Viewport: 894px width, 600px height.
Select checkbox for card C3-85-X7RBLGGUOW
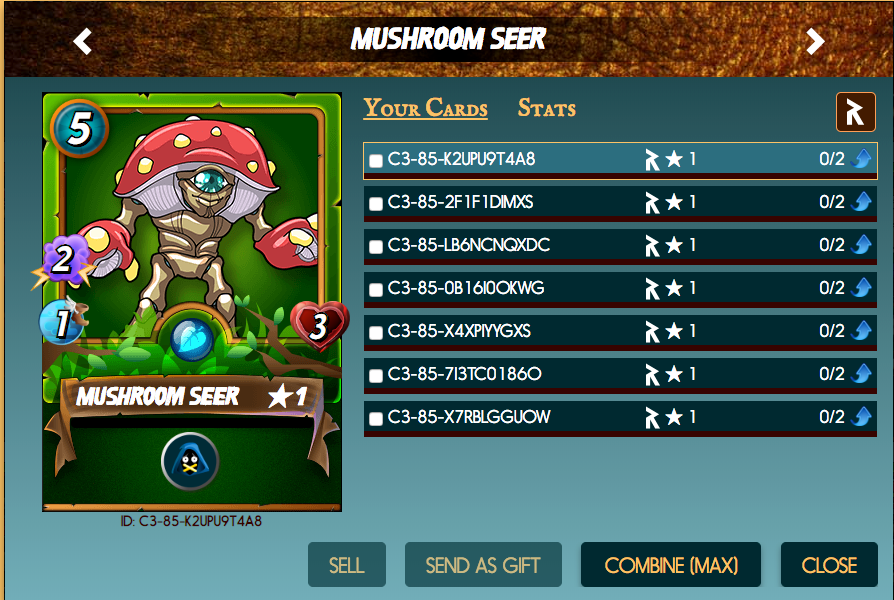pyautogui.click(x=376, y=419)
